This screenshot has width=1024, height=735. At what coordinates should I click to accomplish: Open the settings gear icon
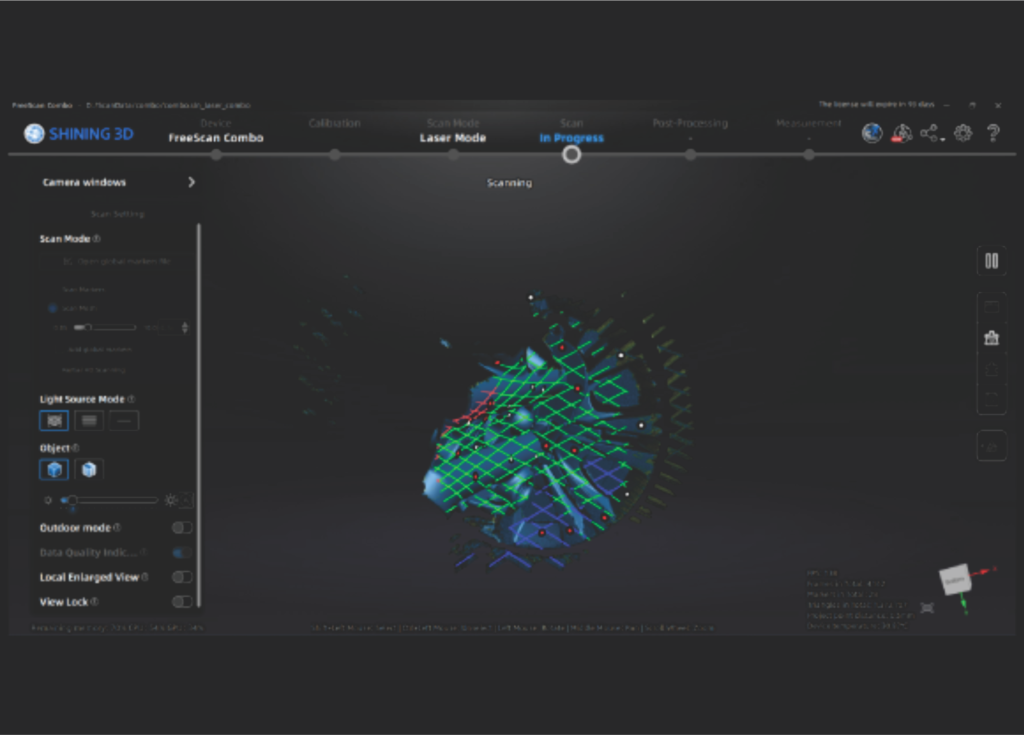963,133
